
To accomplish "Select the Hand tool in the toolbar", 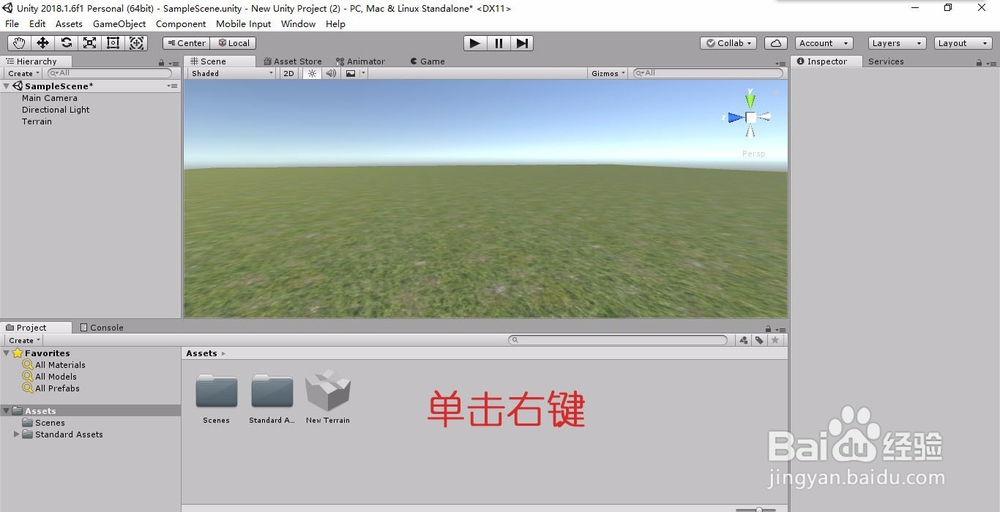I will pyautogui.click(x=20, y=43).
